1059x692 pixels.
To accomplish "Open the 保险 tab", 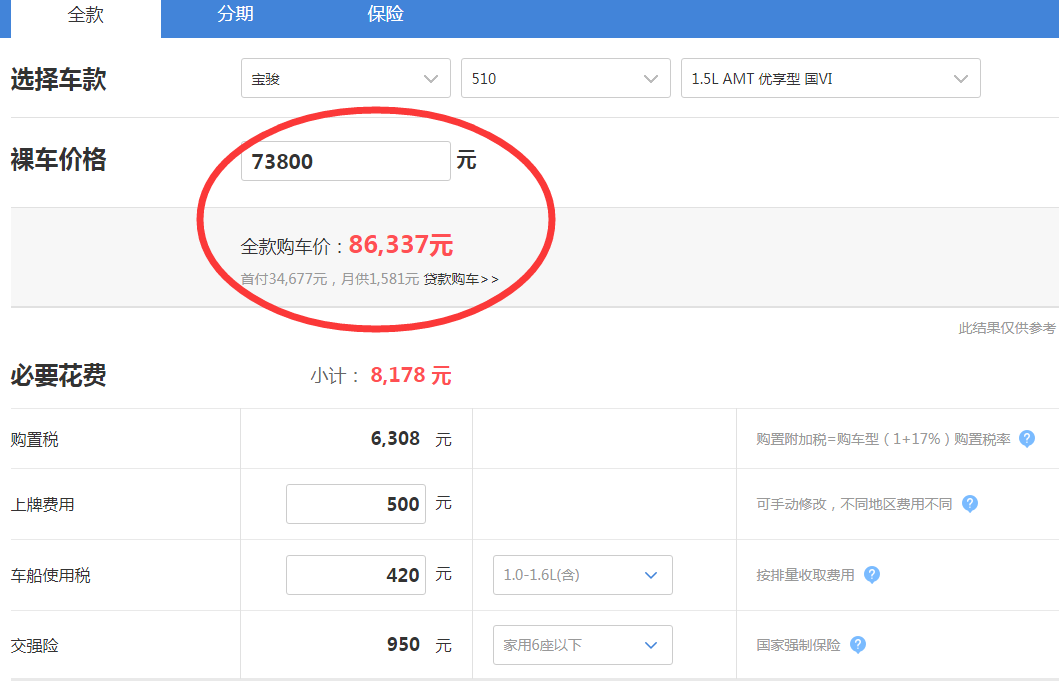I will (x=385, y=14).
